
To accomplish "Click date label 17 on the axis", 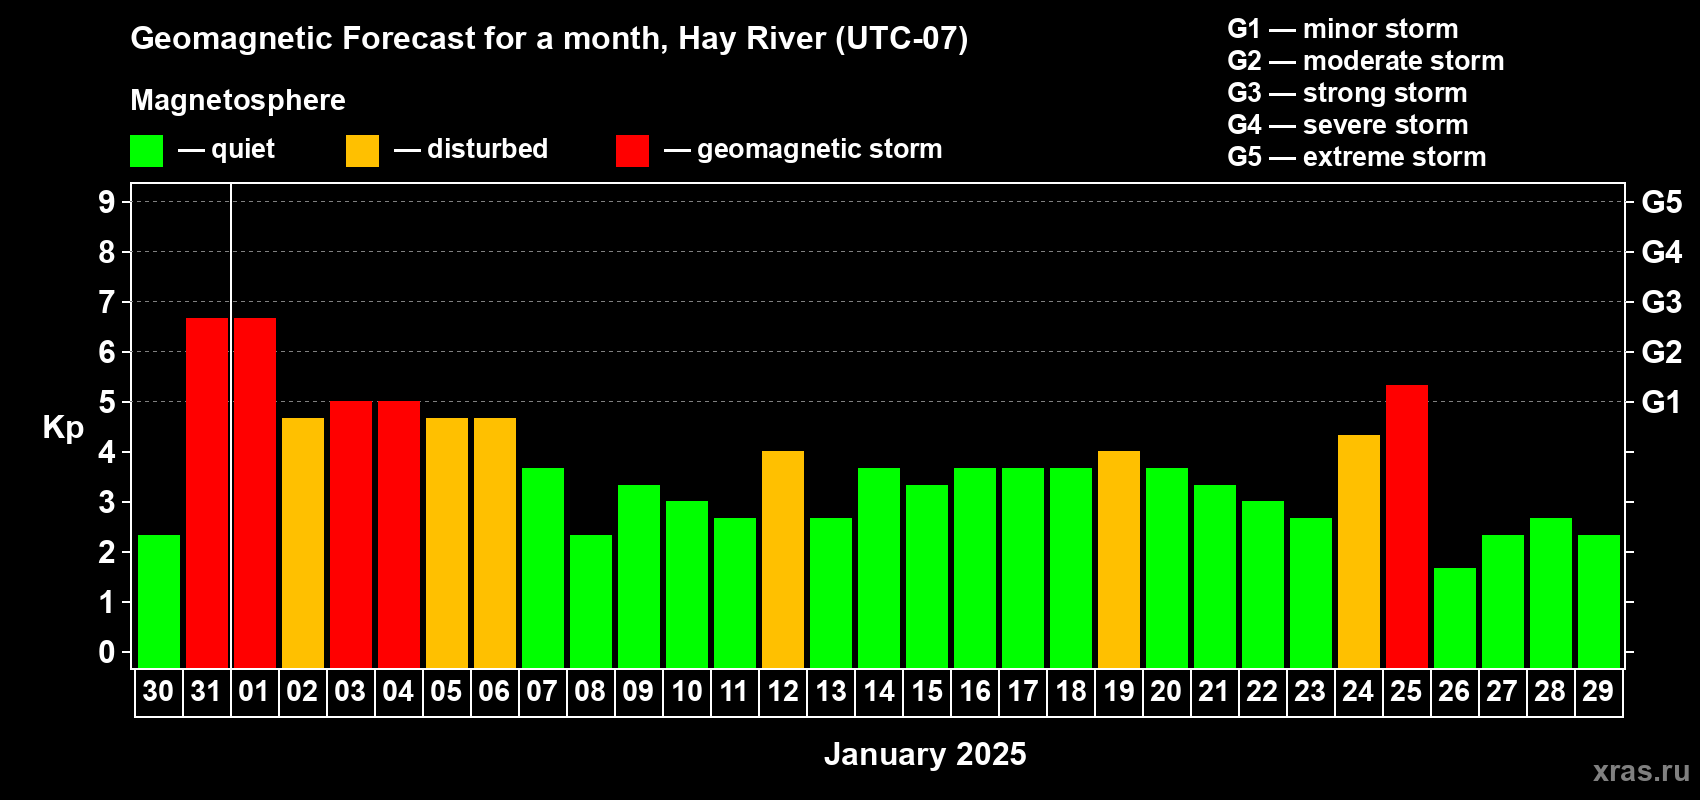I will click(1022, 691).
